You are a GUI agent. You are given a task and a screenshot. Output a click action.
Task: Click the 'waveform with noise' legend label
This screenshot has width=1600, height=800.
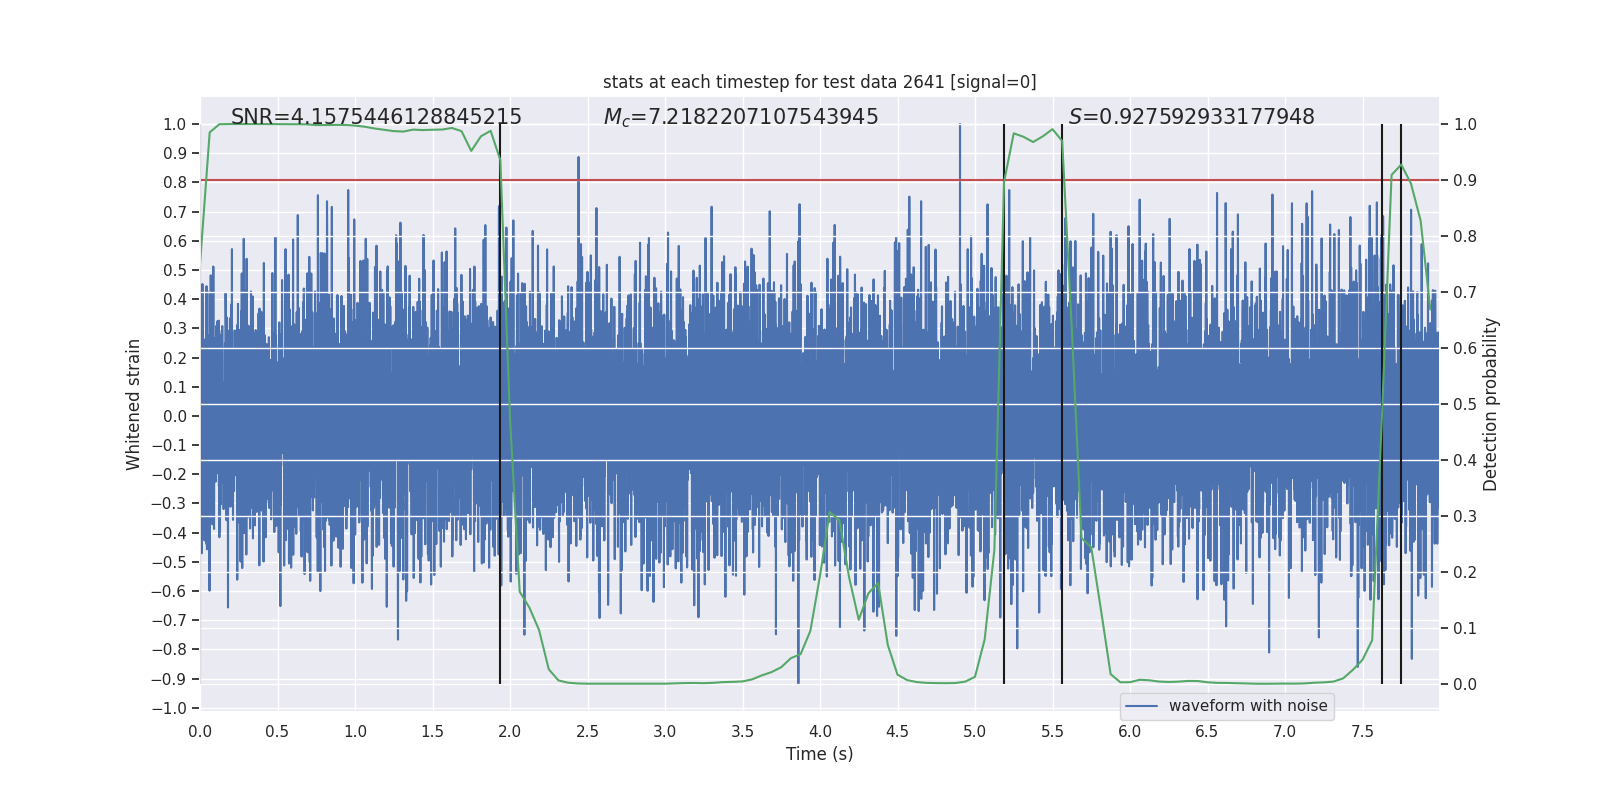pos(1248,706)
